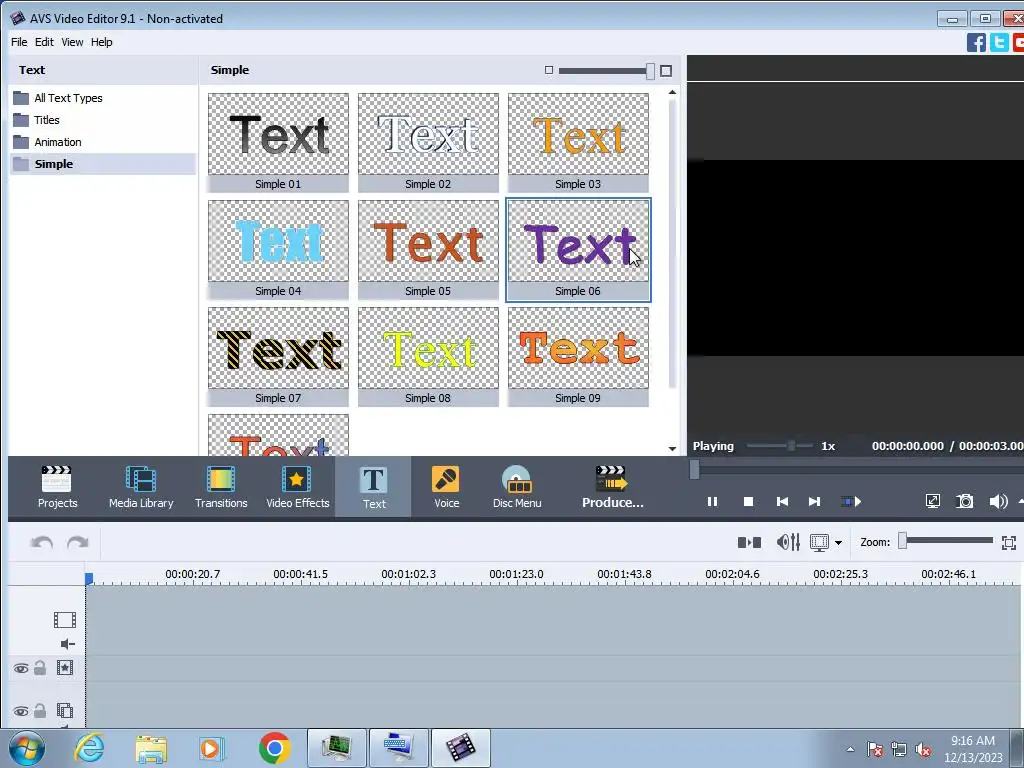Open the View menu

pos(72,42)
